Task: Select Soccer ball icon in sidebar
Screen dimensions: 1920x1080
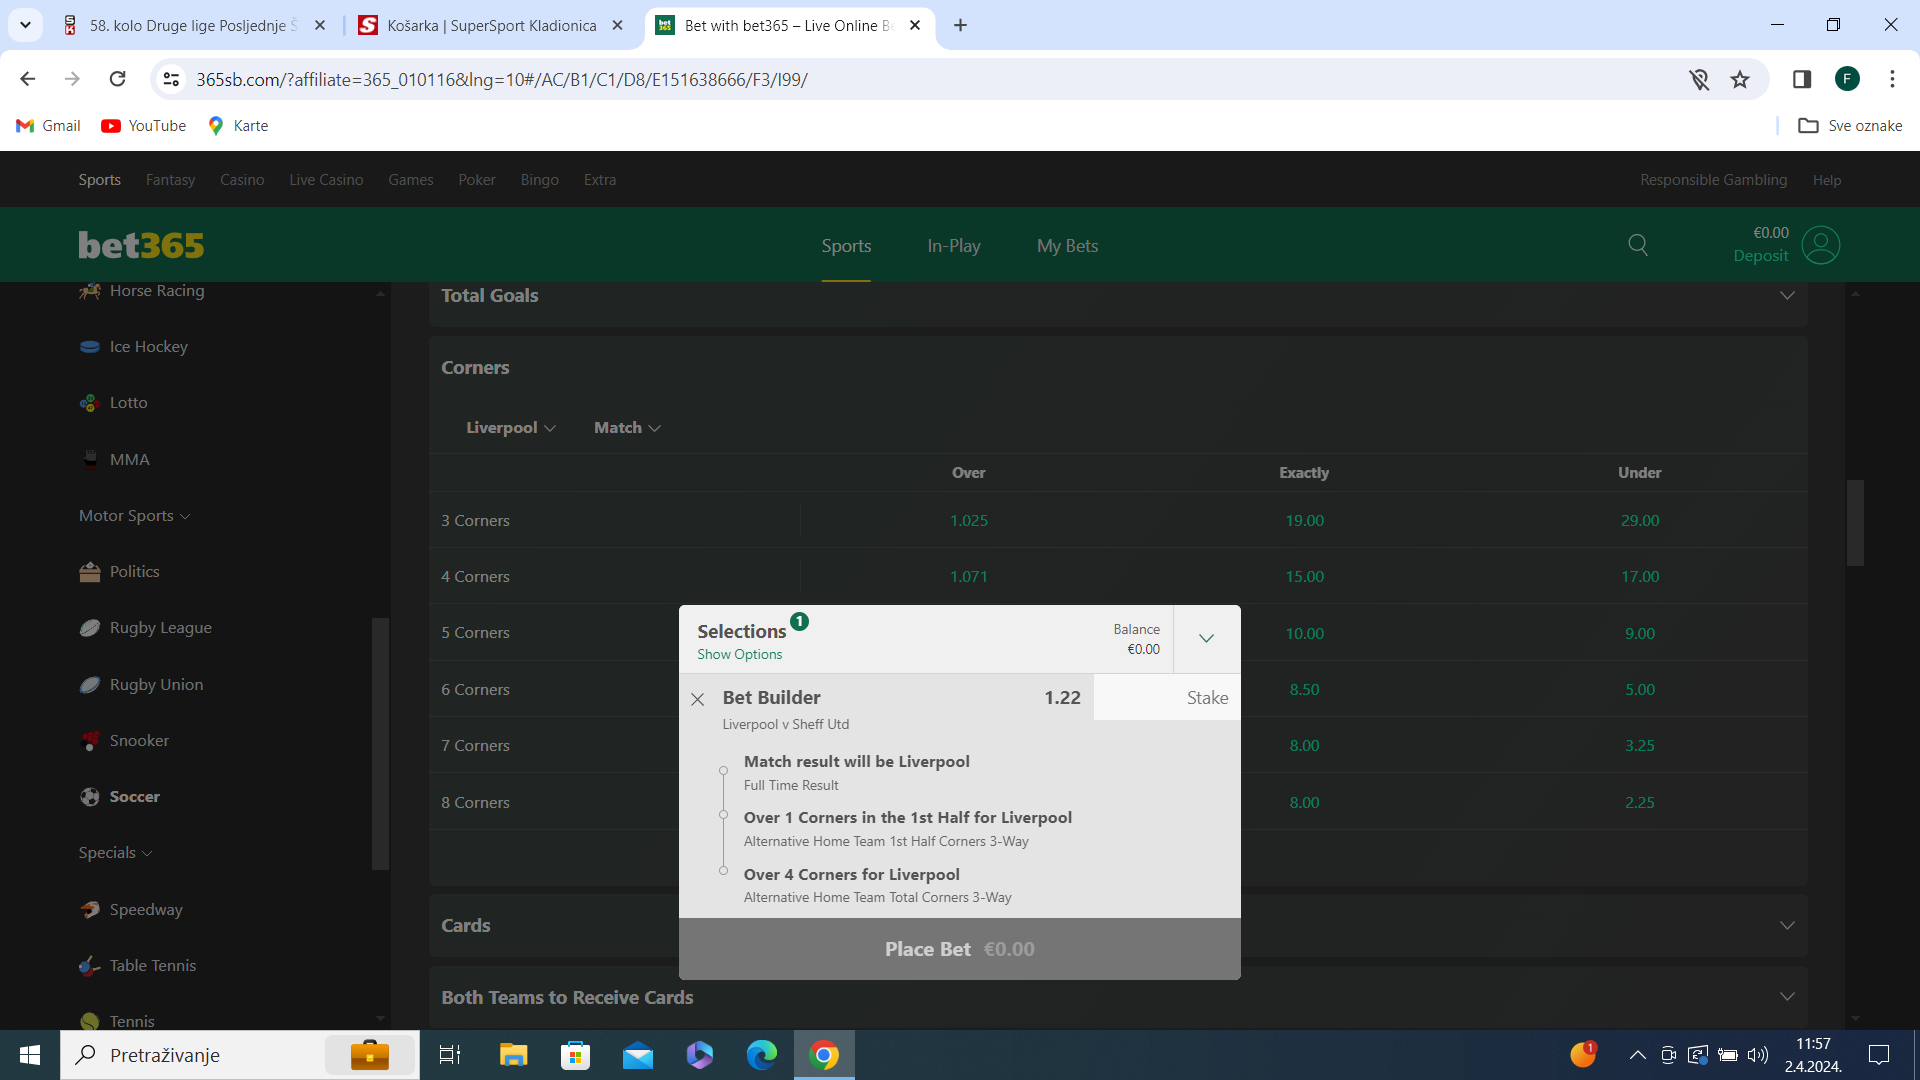Action: pyautogui.click(x=90, y=797)
